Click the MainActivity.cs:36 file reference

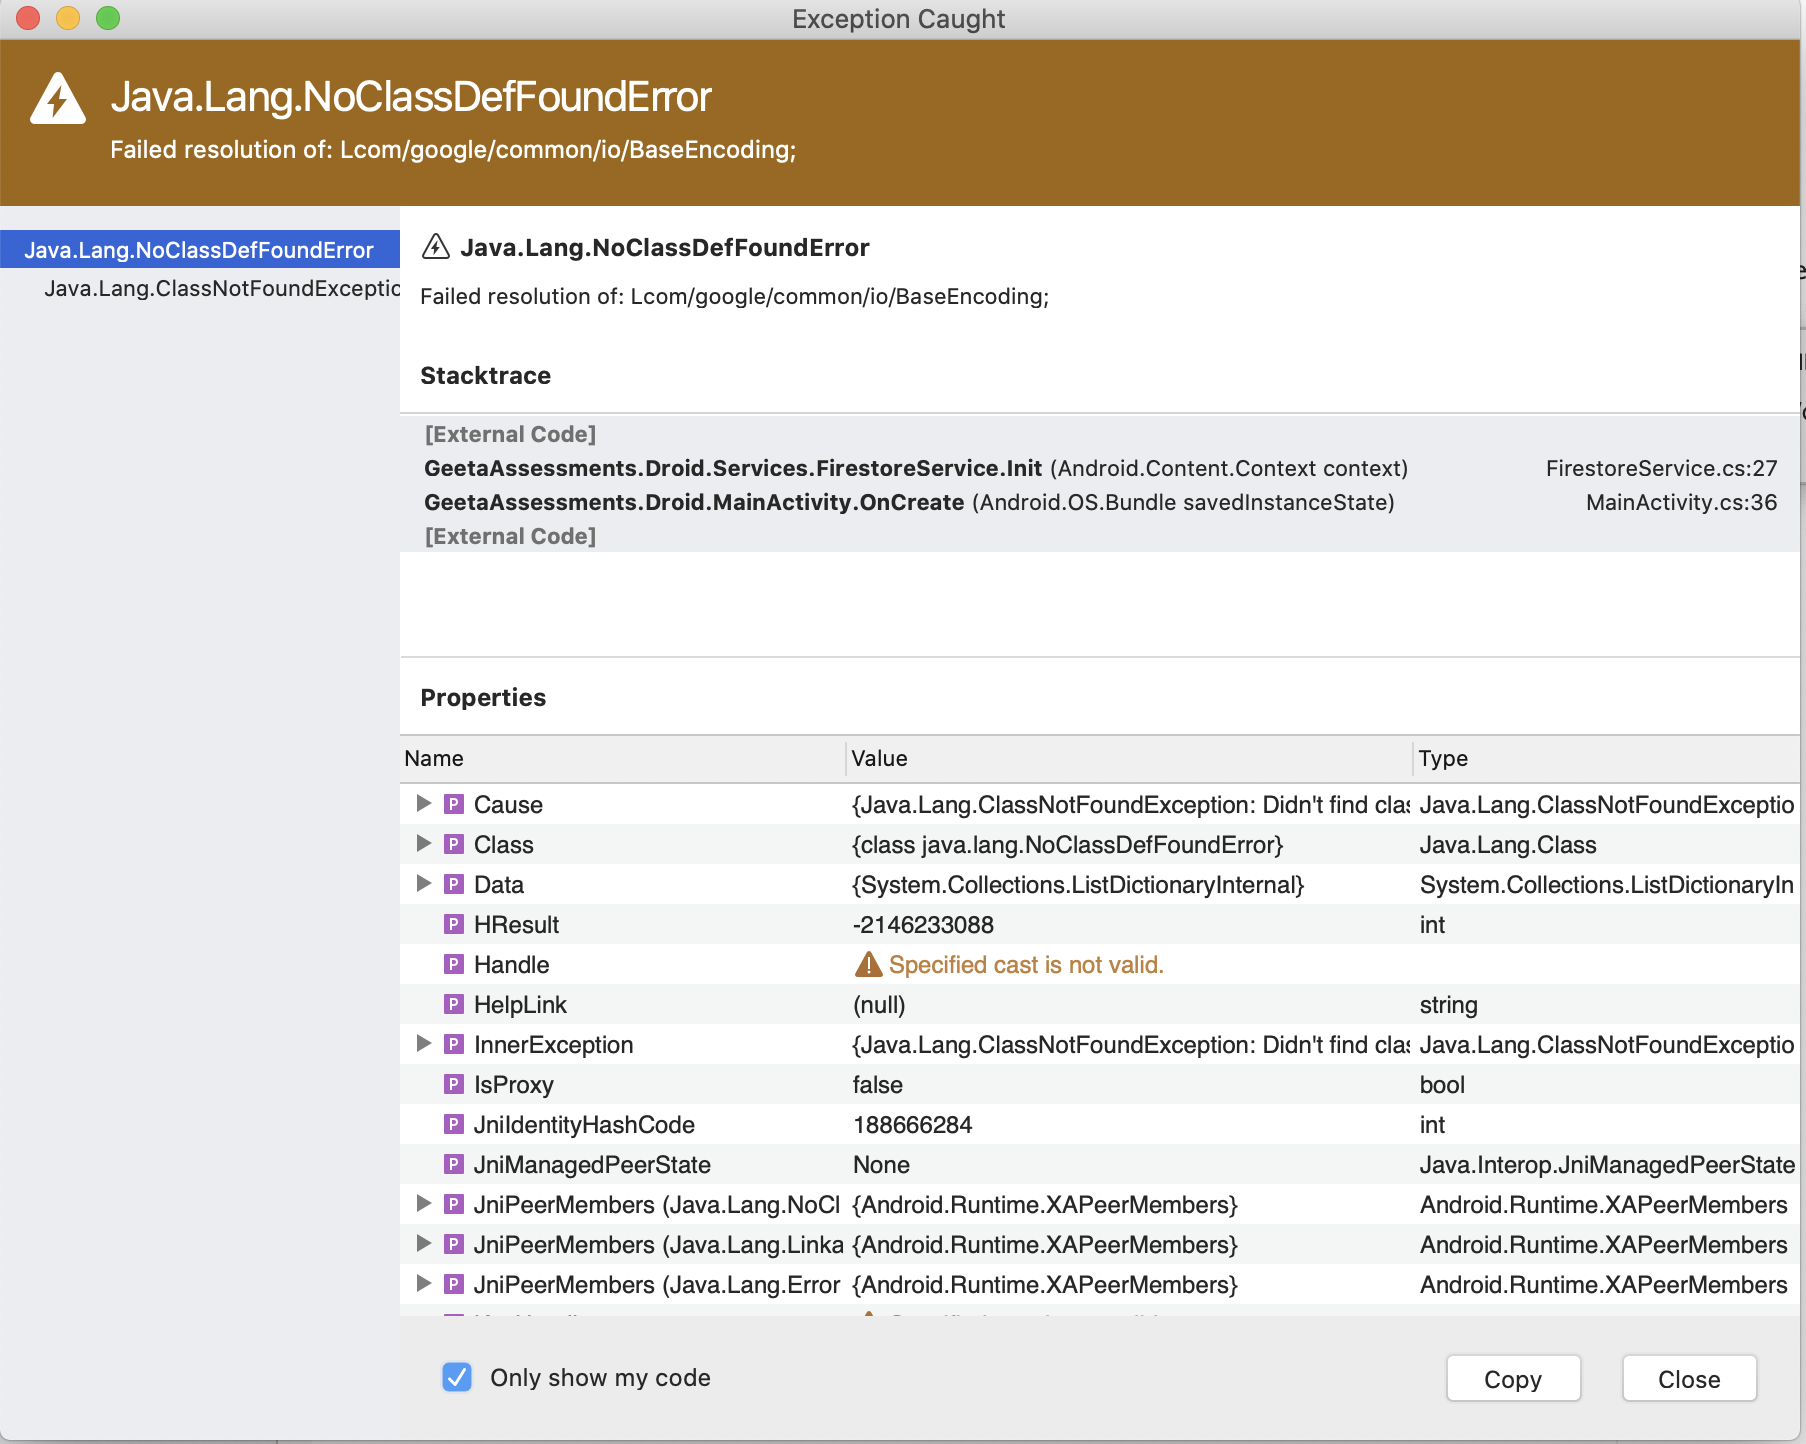pyautogui.click(x=1681, y=502)
